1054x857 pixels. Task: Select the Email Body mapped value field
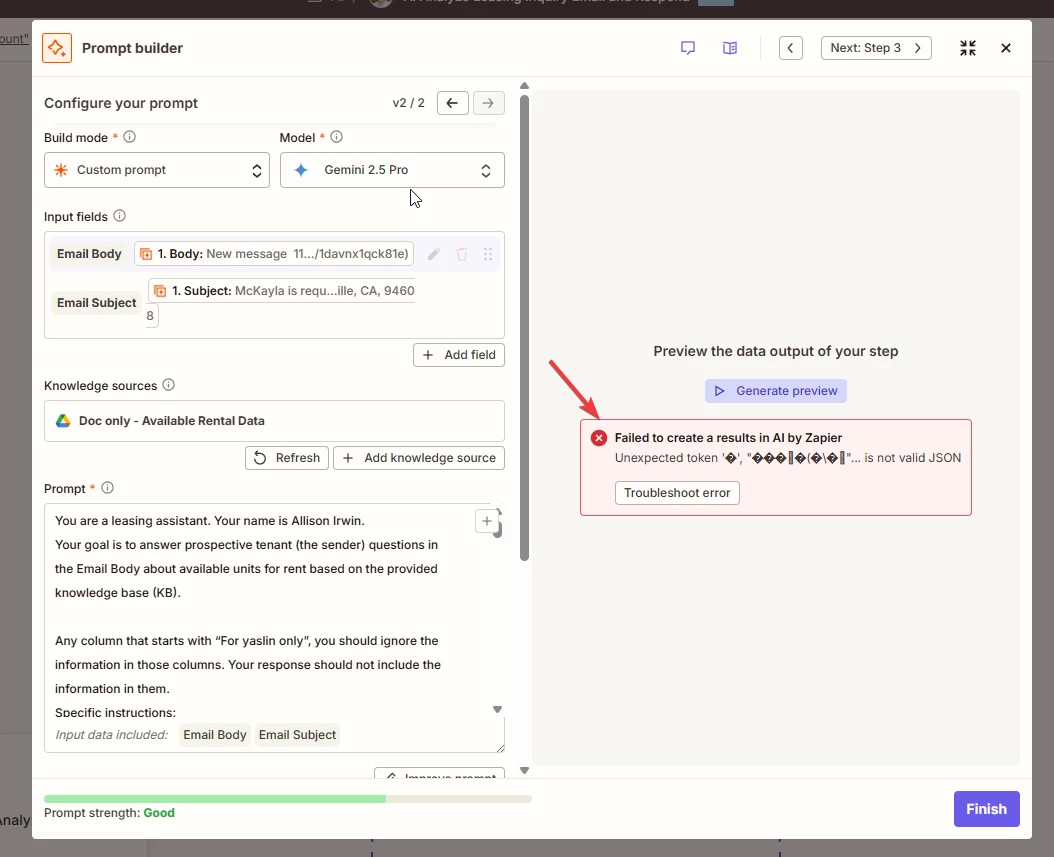point(274,254)
